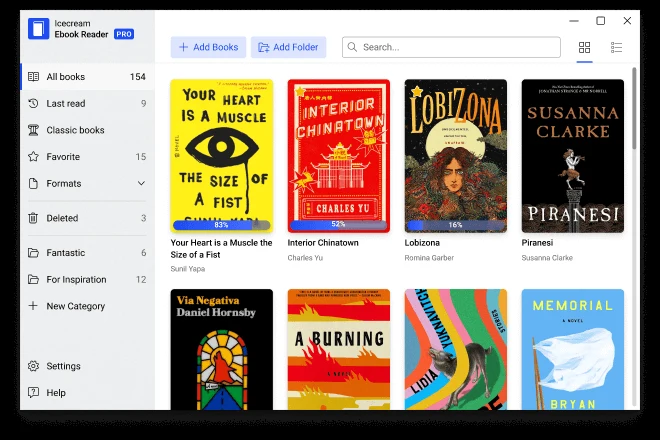Open Last read list
The image size is (660, 440).
pos(88,103)
